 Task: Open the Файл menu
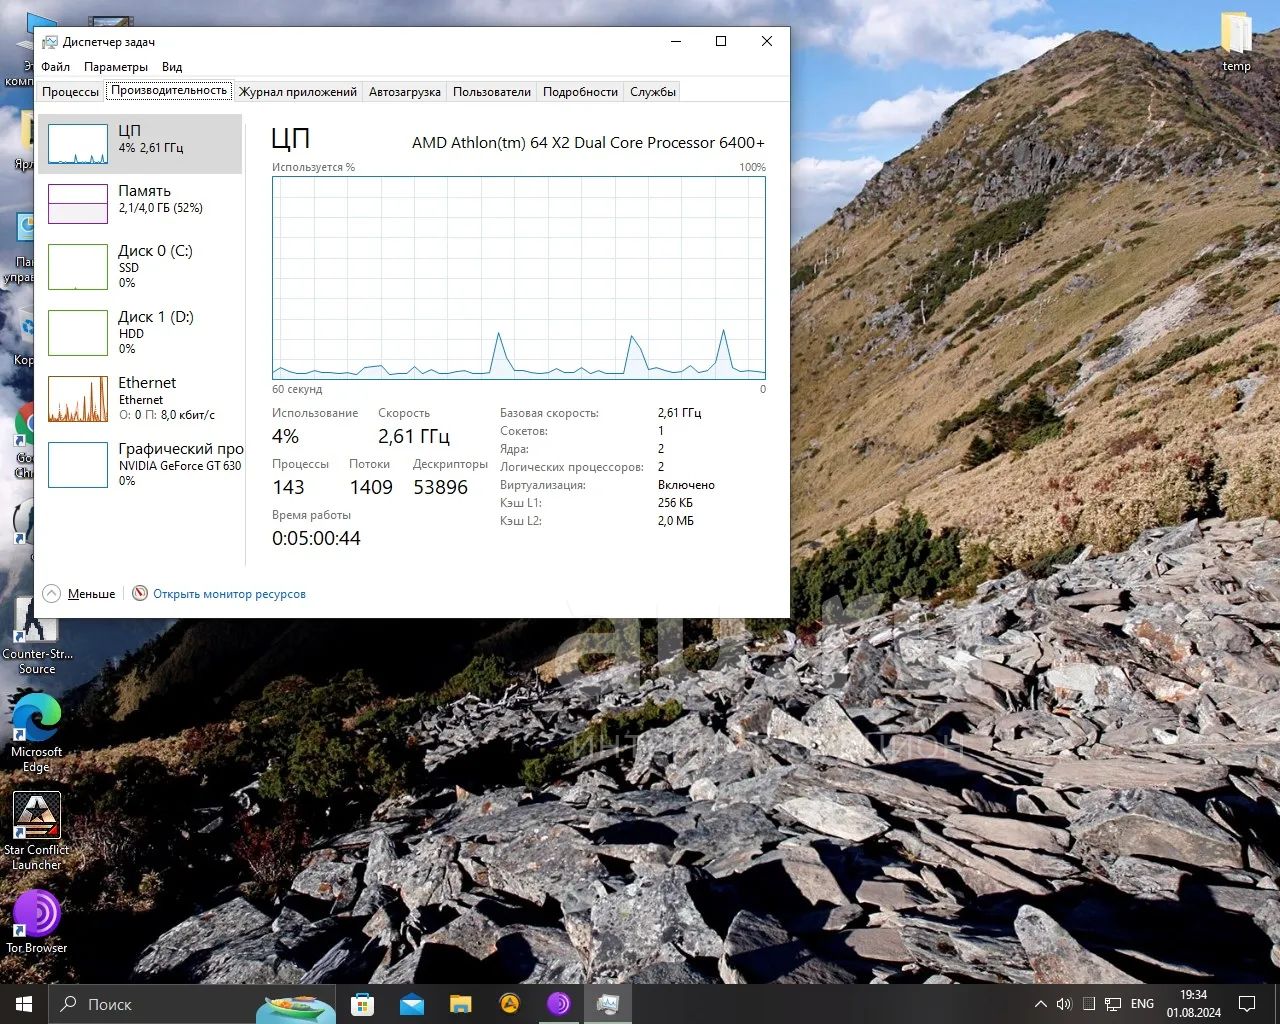[56, 67]
